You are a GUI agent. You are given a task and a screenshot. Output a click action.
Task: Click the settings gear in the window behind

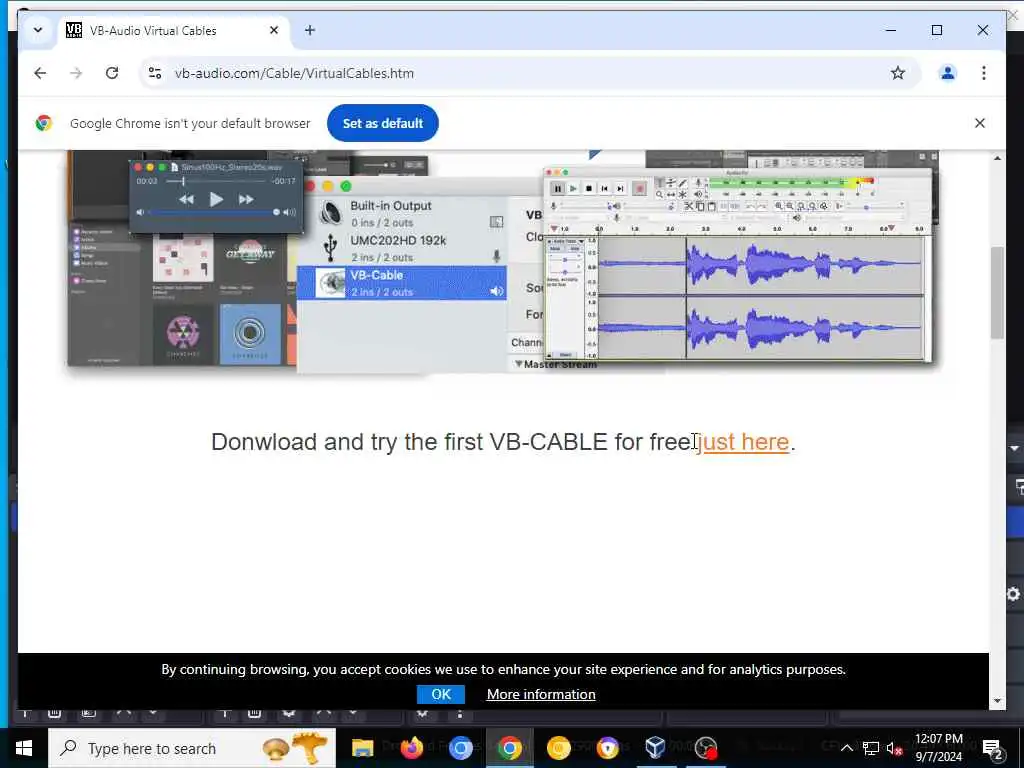click(x=1014, y=594)
